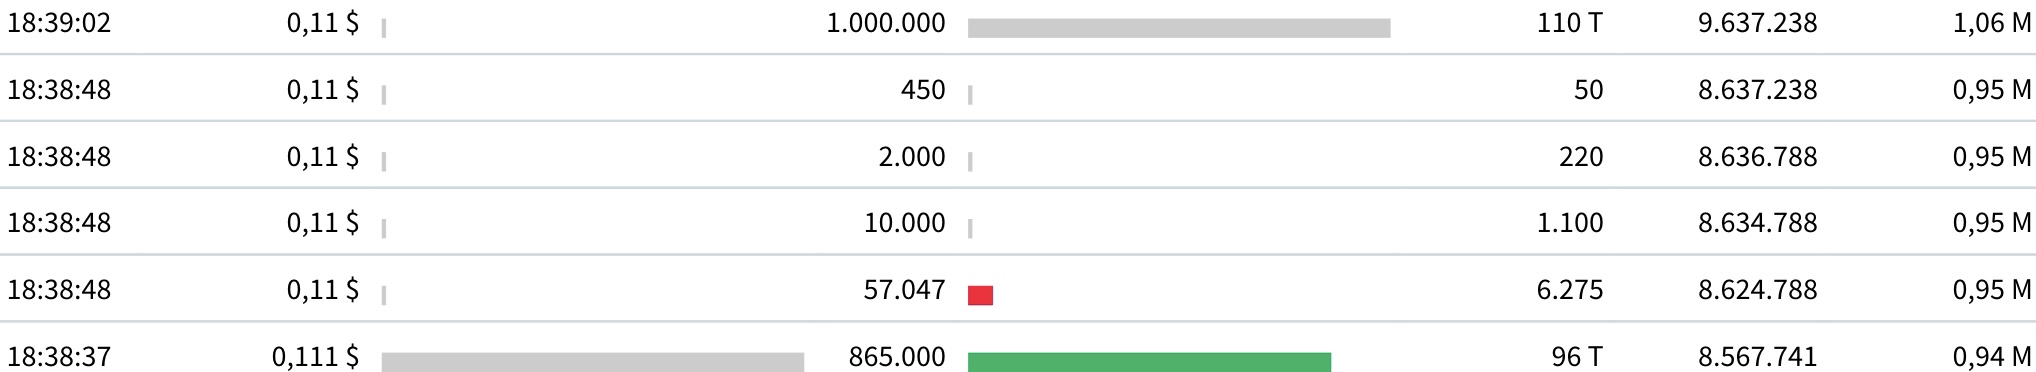Select the 18:39:02 trade row timestamp
This screenshot has height=372, width=2036.
click(59, 23)
